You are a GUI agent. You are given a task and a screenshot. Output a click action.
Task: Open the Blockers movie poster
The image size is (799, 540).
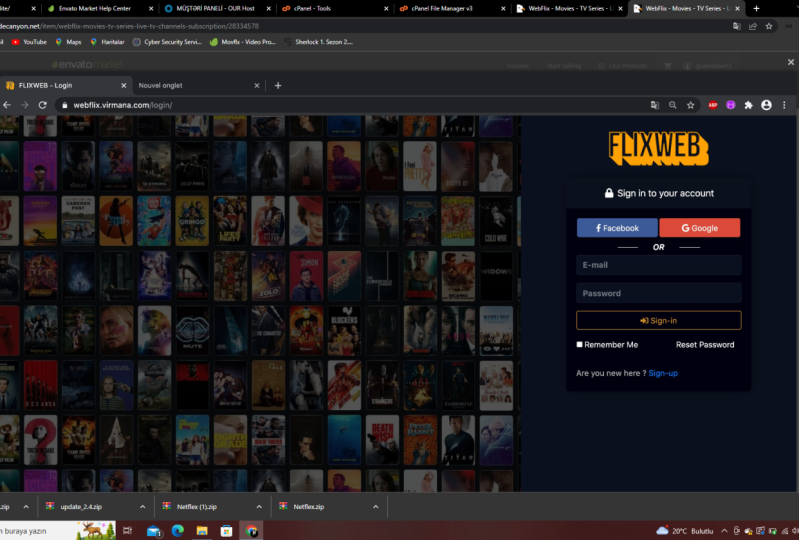(x=344, y=331)
